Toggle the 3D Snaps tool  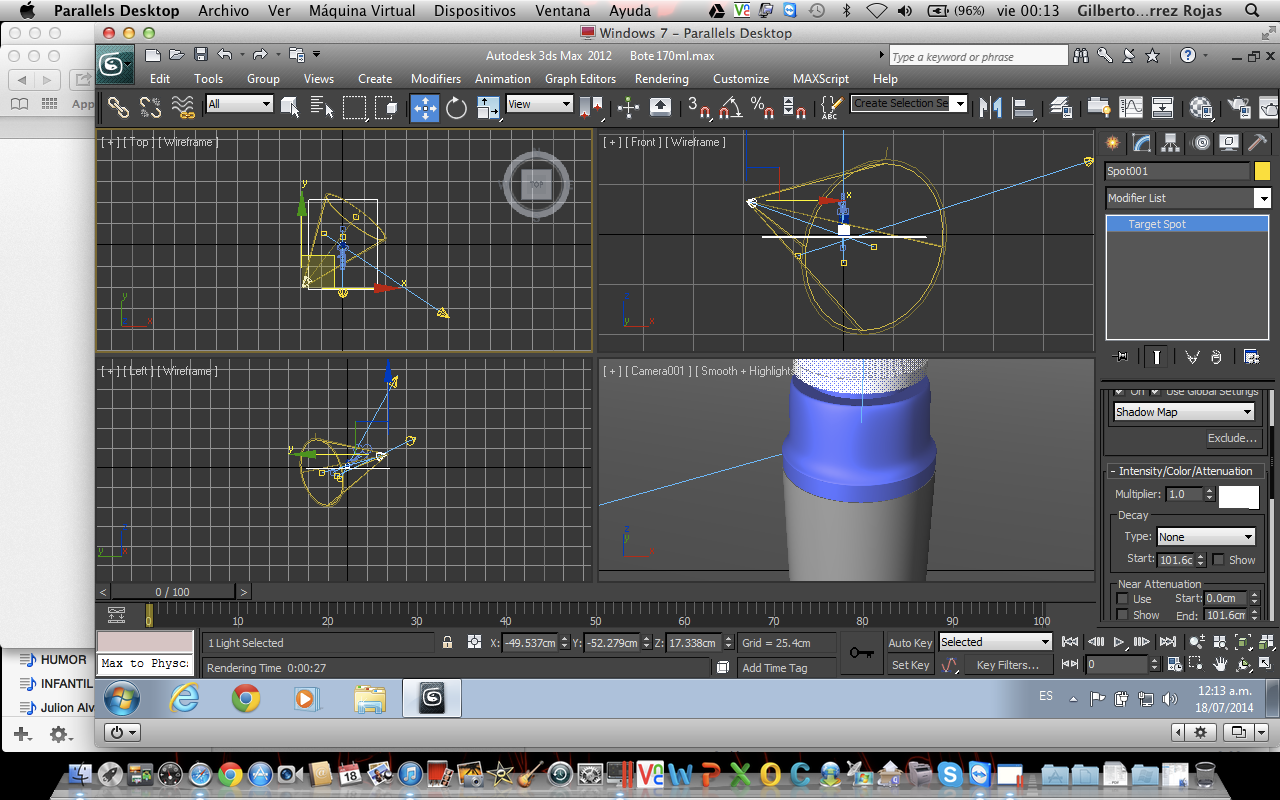click(x=699, y=107)
